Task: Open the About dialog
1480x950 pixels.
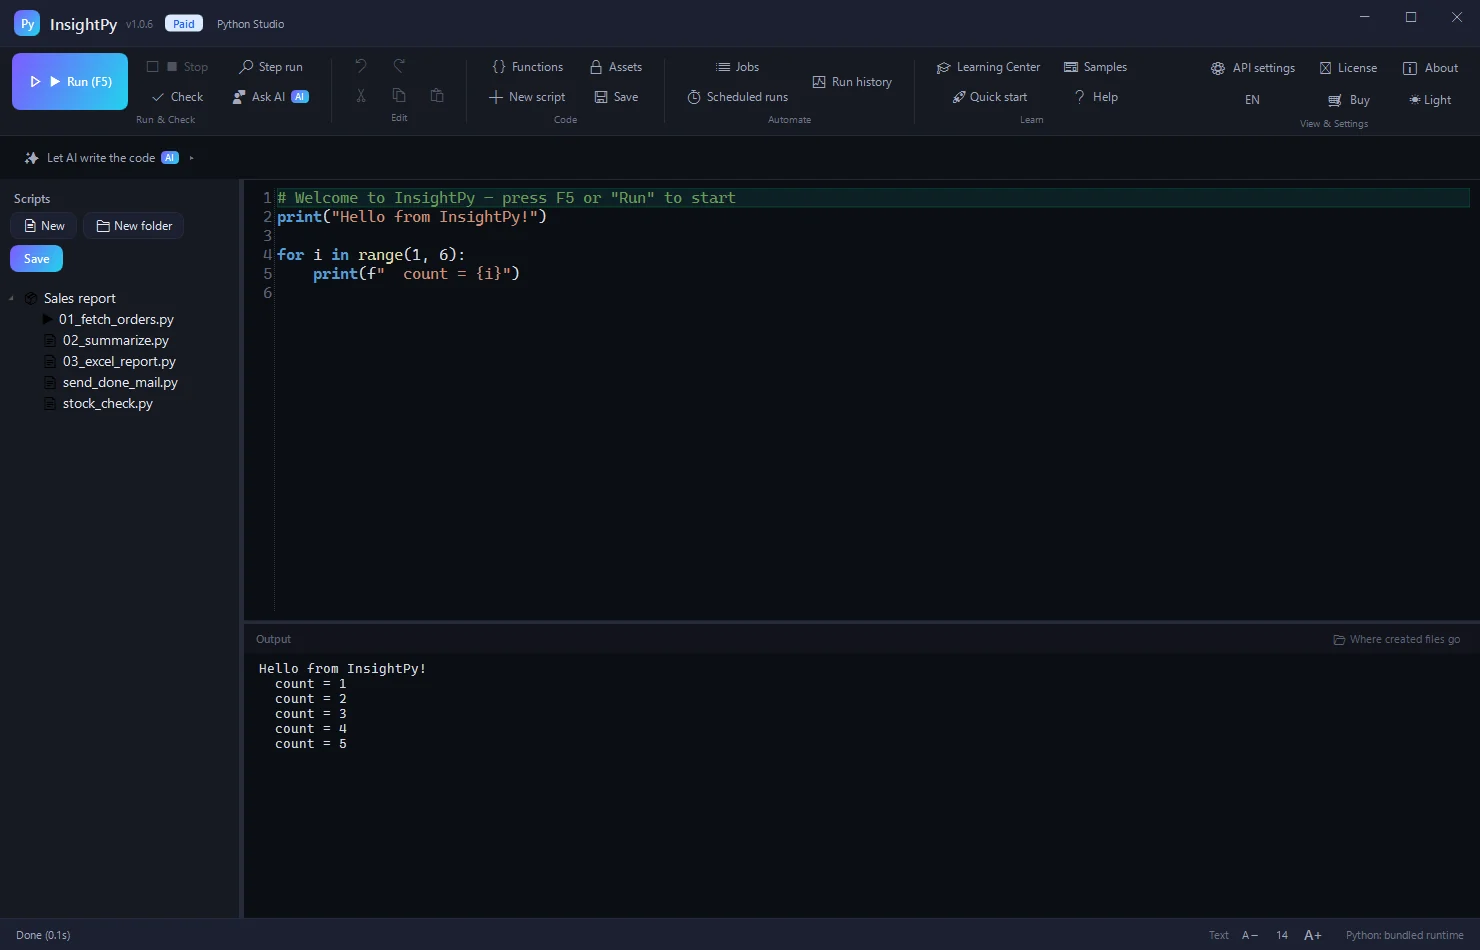Action: pos(1430,68)
